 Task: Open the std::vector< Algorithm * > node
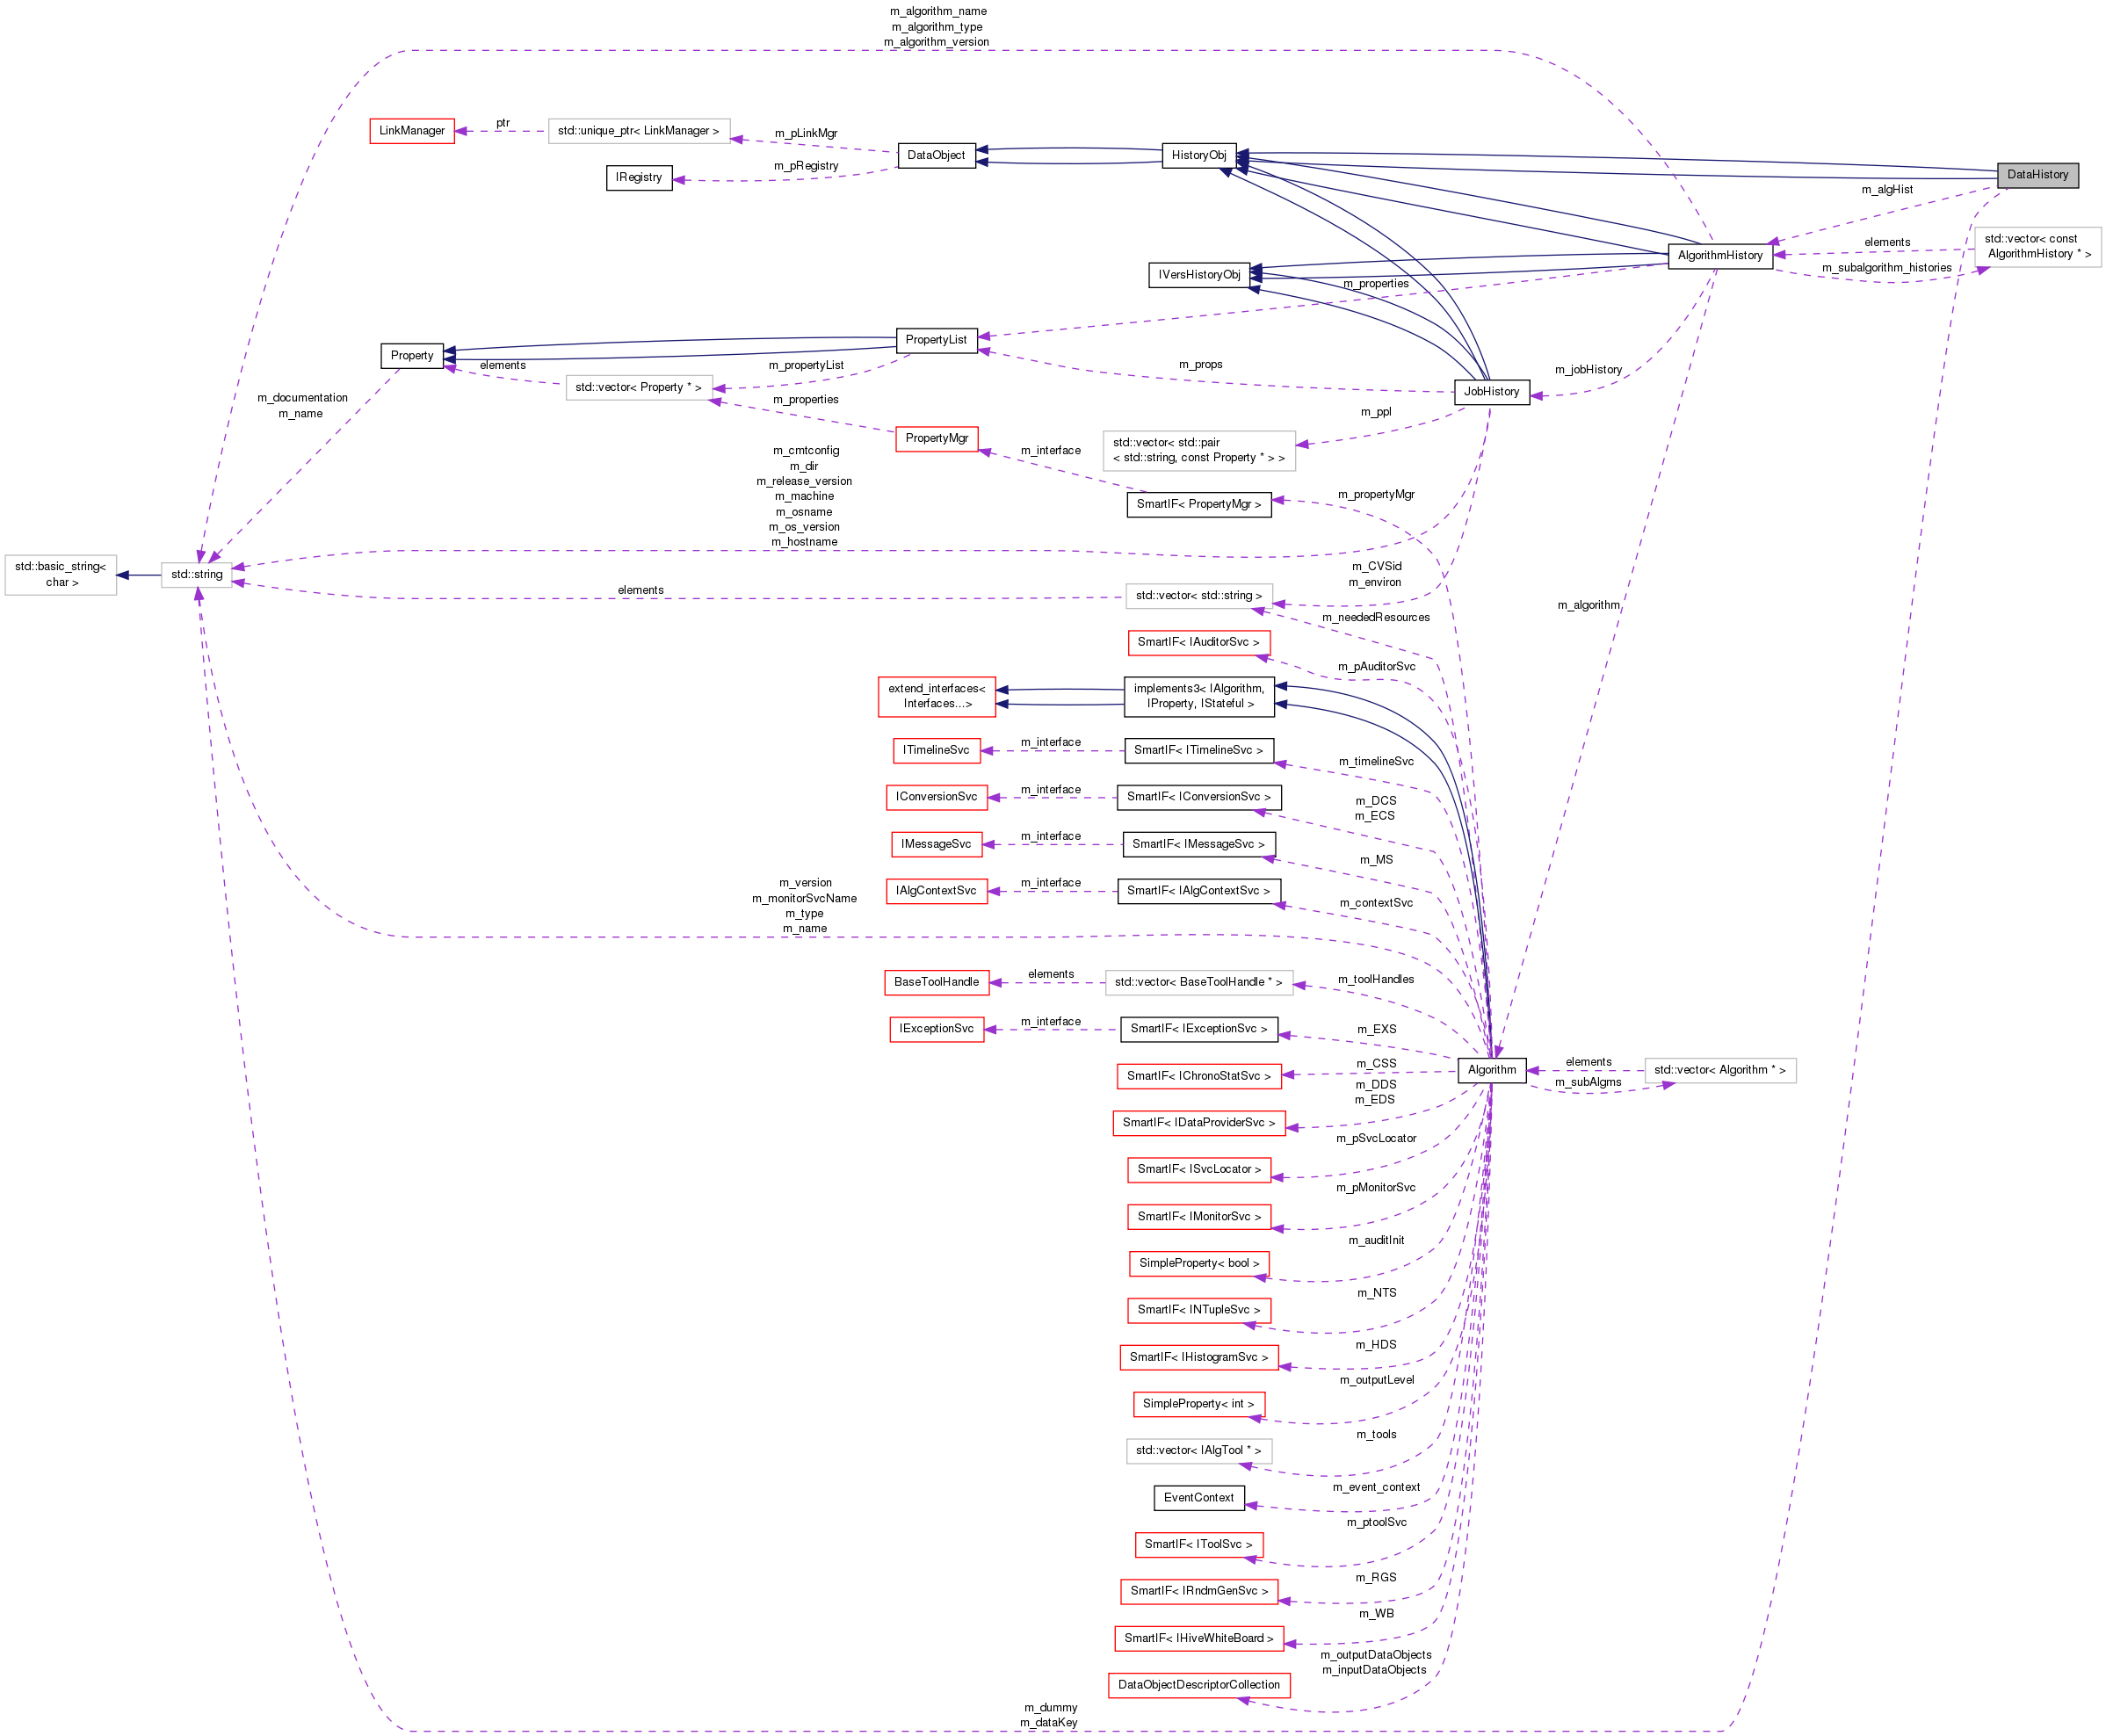[1719, 1069]
